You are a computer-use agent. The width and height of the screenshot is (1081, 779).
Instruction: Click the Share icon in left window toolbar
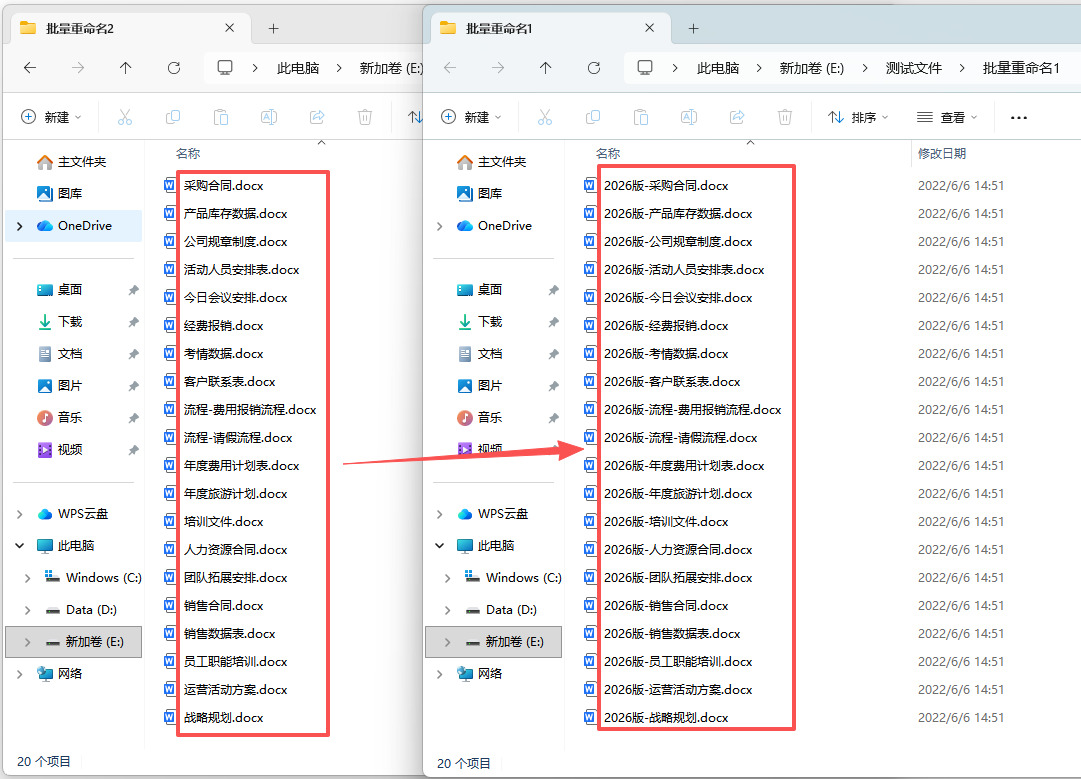[x=317, y=117]
